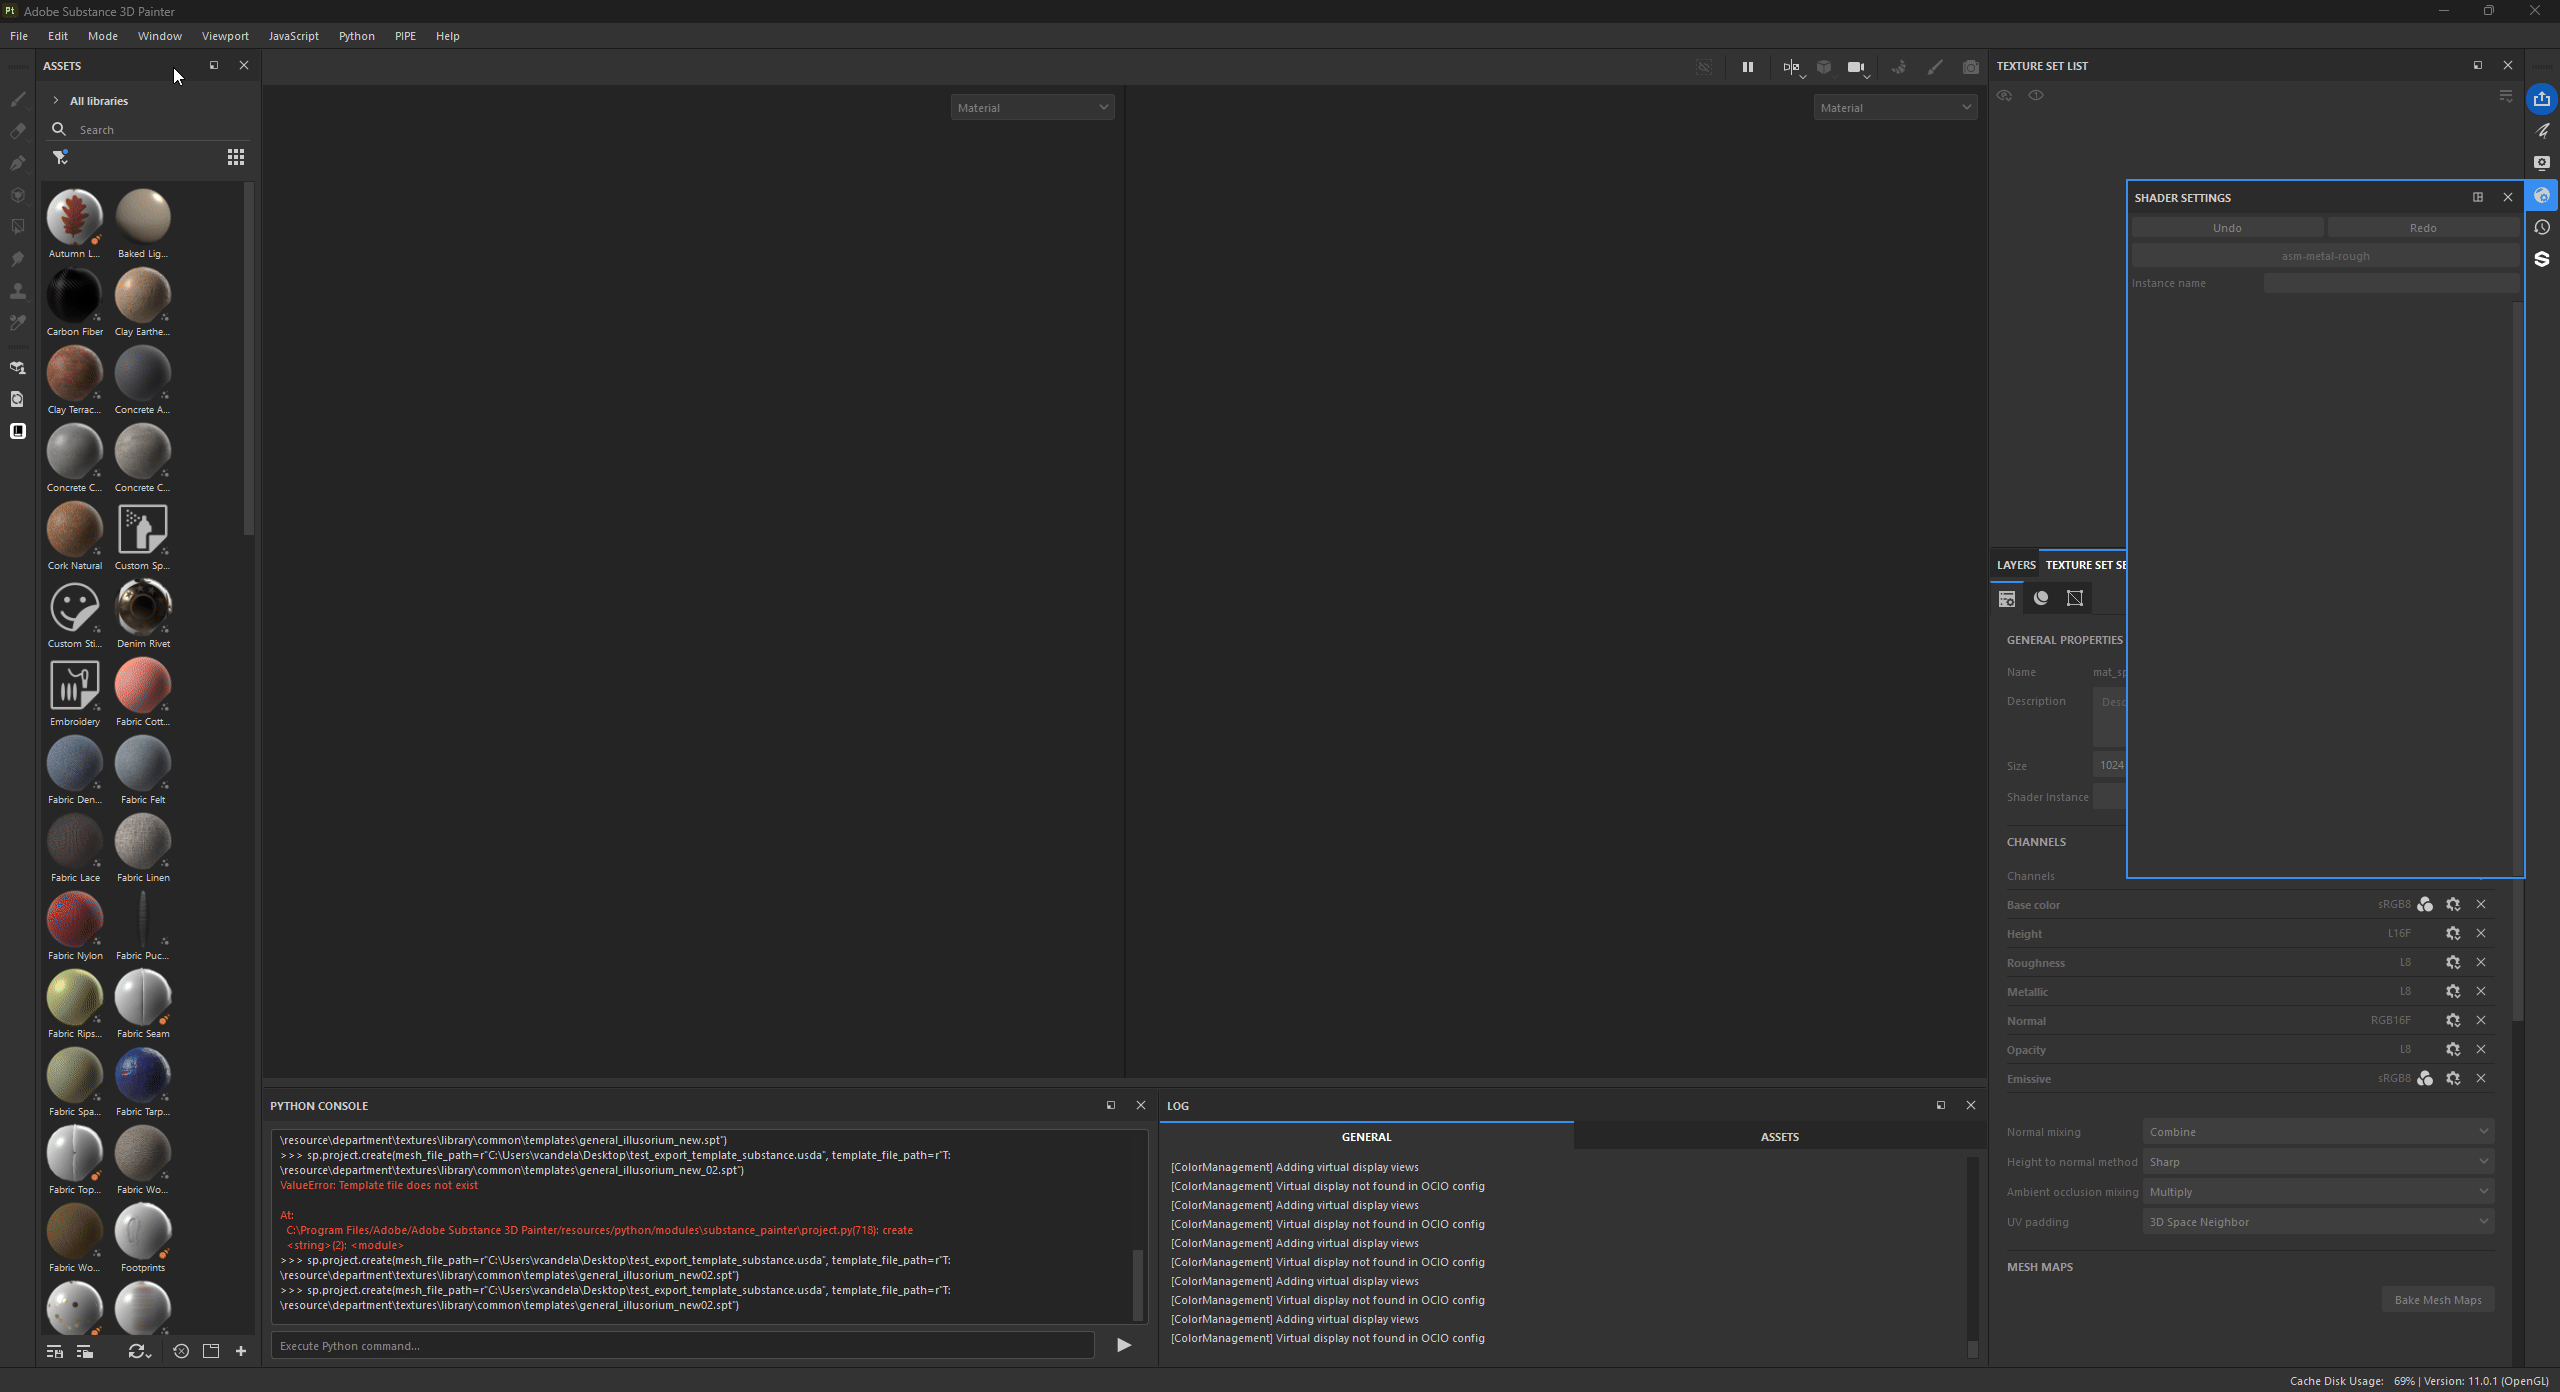Switch to the Assets log tab

[x=1779, y=1137]
